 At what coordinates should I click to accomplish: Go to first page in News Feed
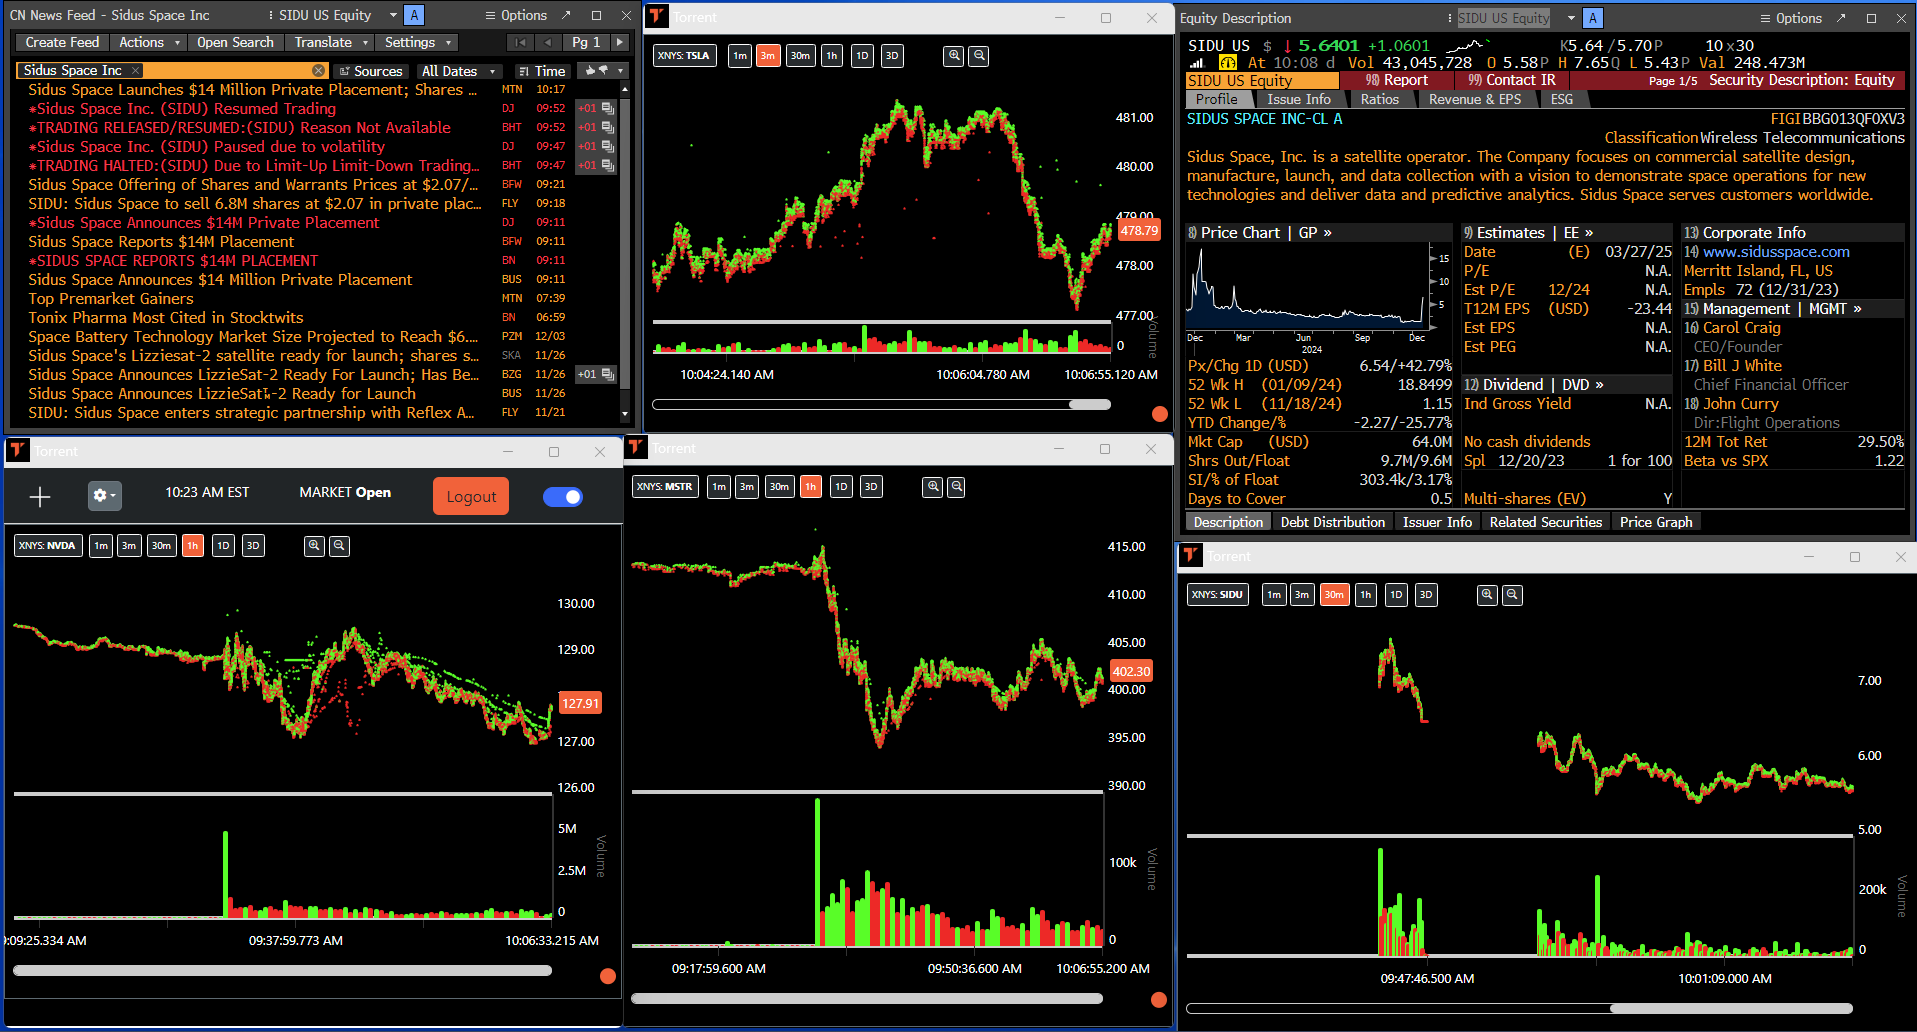[x=519, y=42]
